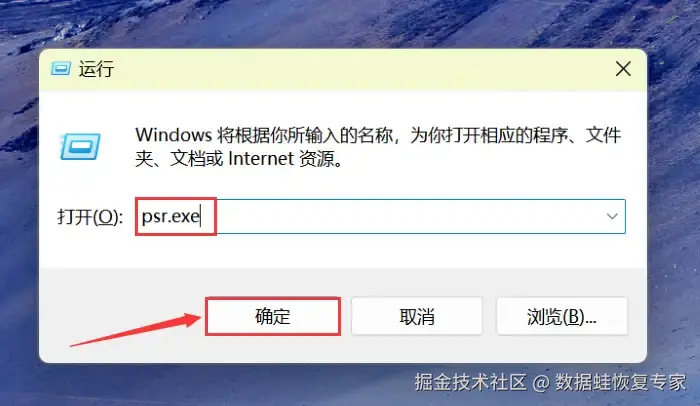This screenshot has height=406, width=700.
Task: Place cursor in the psr.exe text
Action: pos(170,217)
